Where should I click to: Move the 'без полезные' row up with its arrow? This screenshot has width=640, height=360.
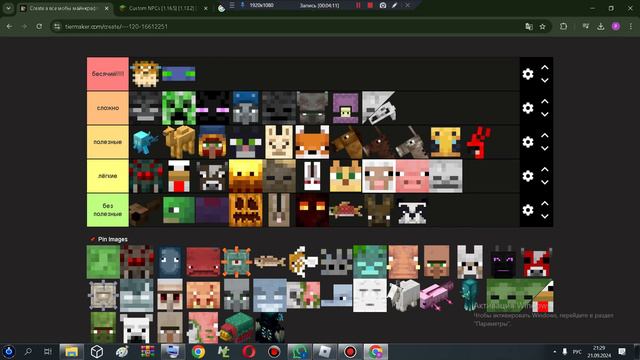click(x=545, y=203)
